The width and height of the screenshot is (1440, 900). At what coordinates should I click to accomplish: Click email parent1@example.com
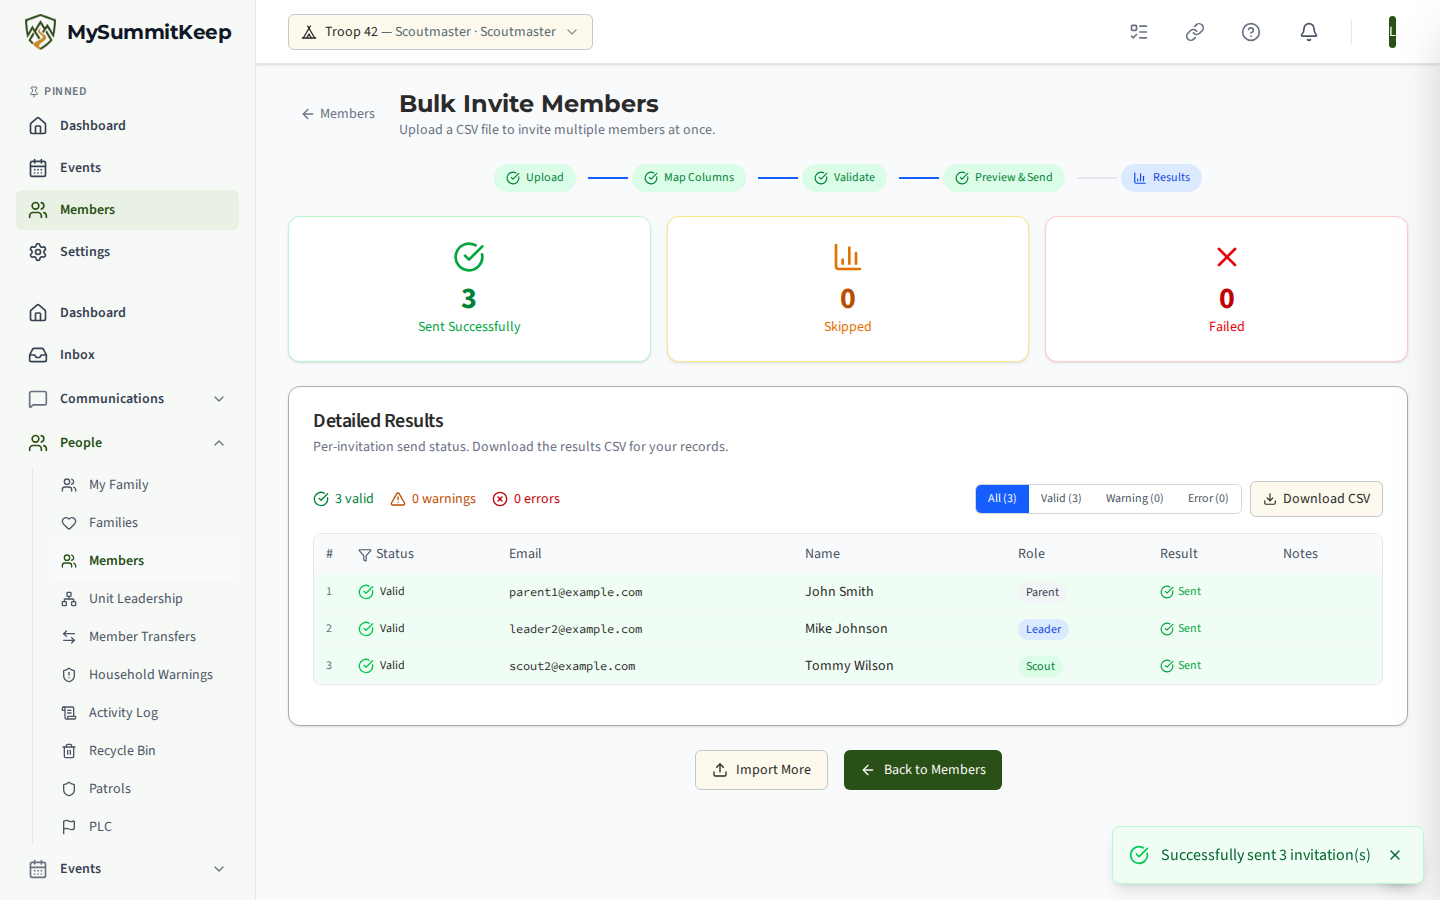(x=576, y=592)
